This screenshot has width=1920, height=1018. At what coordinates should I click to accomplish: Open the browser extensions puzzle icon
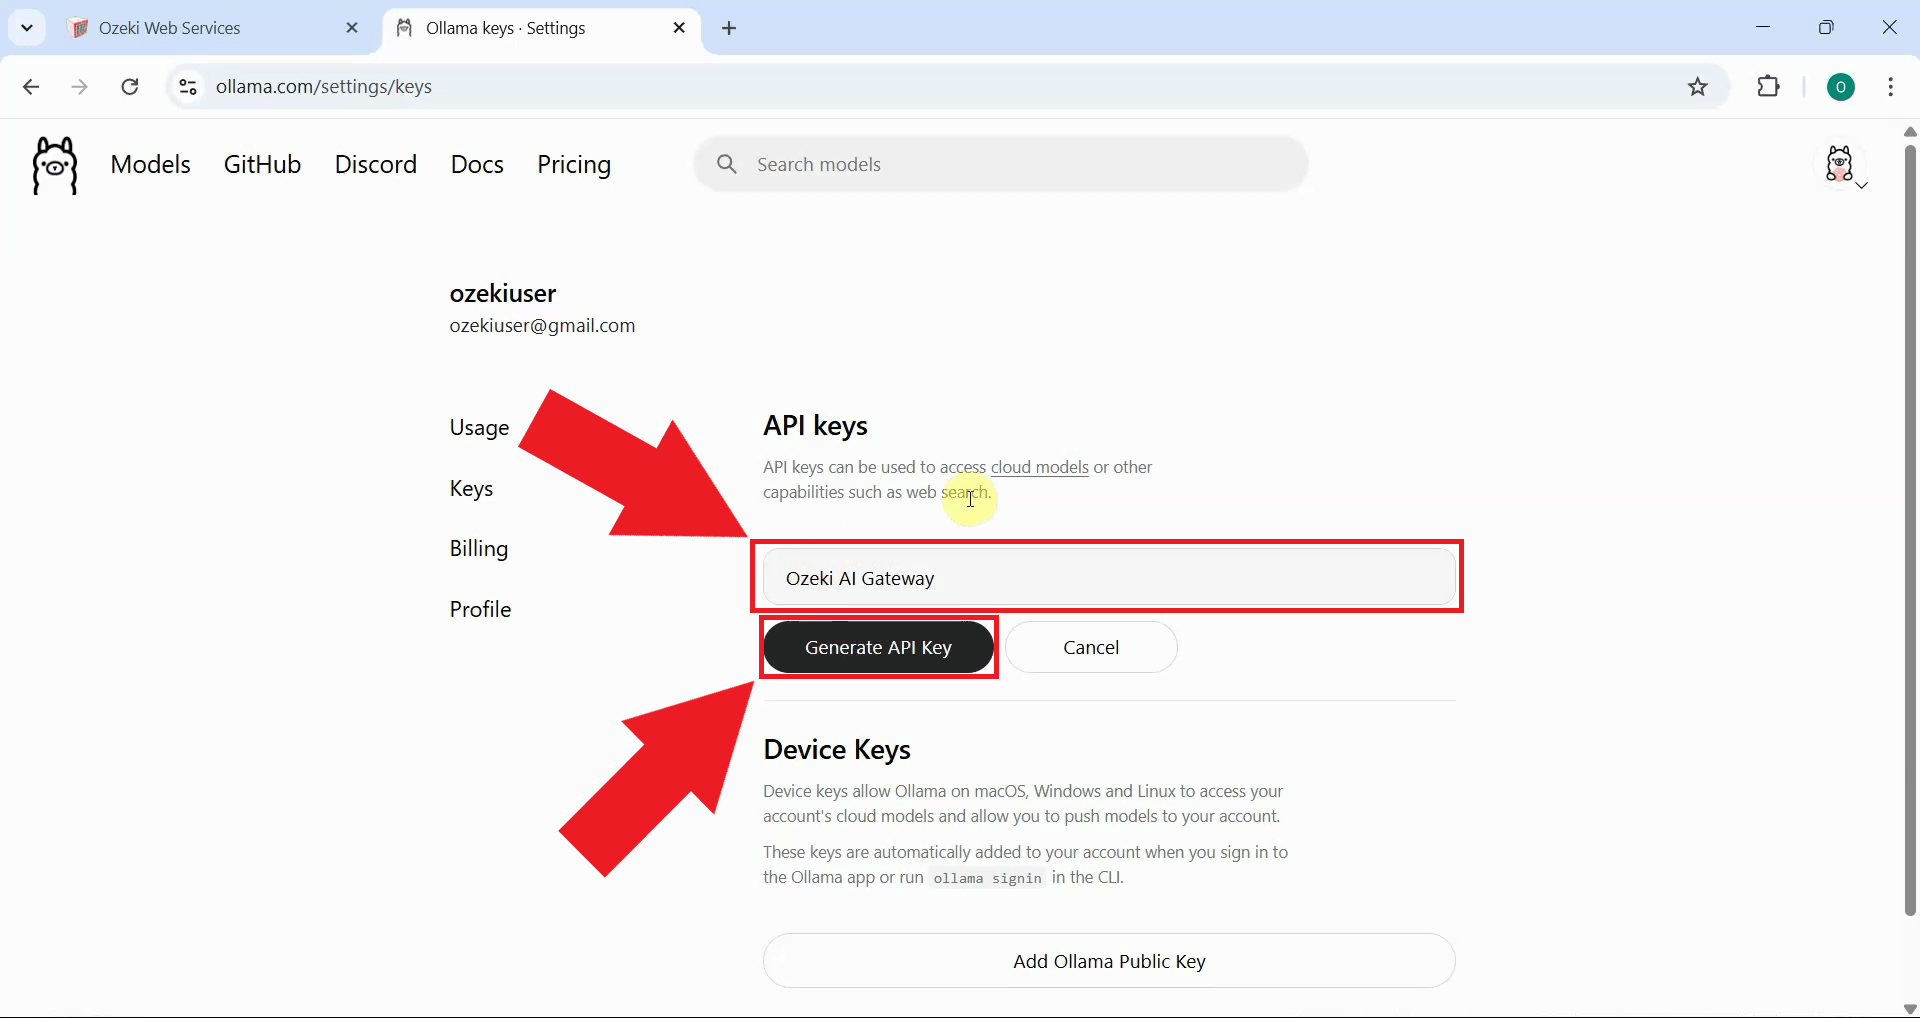(1769, 87)
